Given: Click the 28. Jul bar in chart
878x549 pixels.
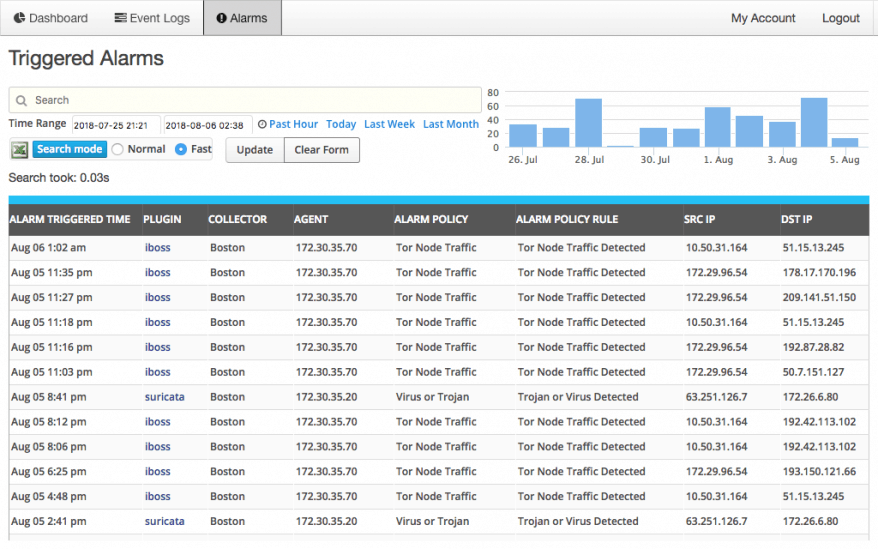Looking at the screenshot, I should (x=589, y=123).
